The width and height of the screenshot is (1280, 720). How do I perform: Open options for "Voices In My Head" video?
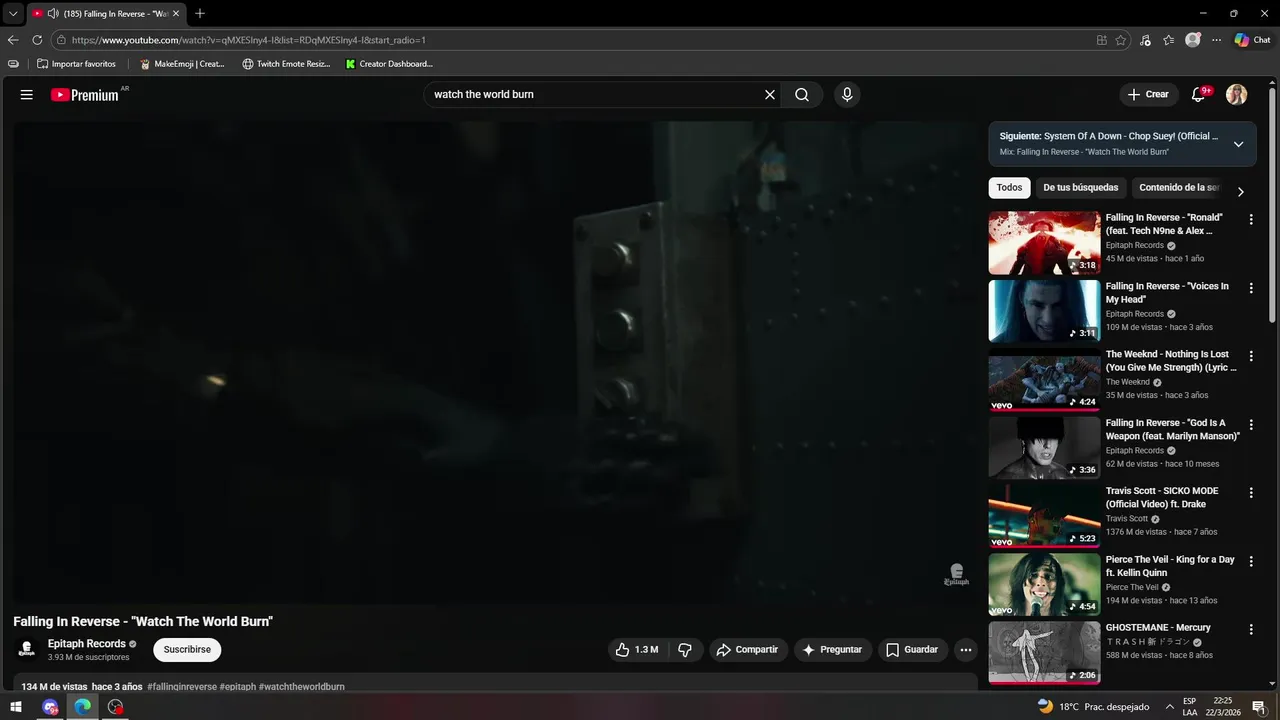pos(1251,287)
